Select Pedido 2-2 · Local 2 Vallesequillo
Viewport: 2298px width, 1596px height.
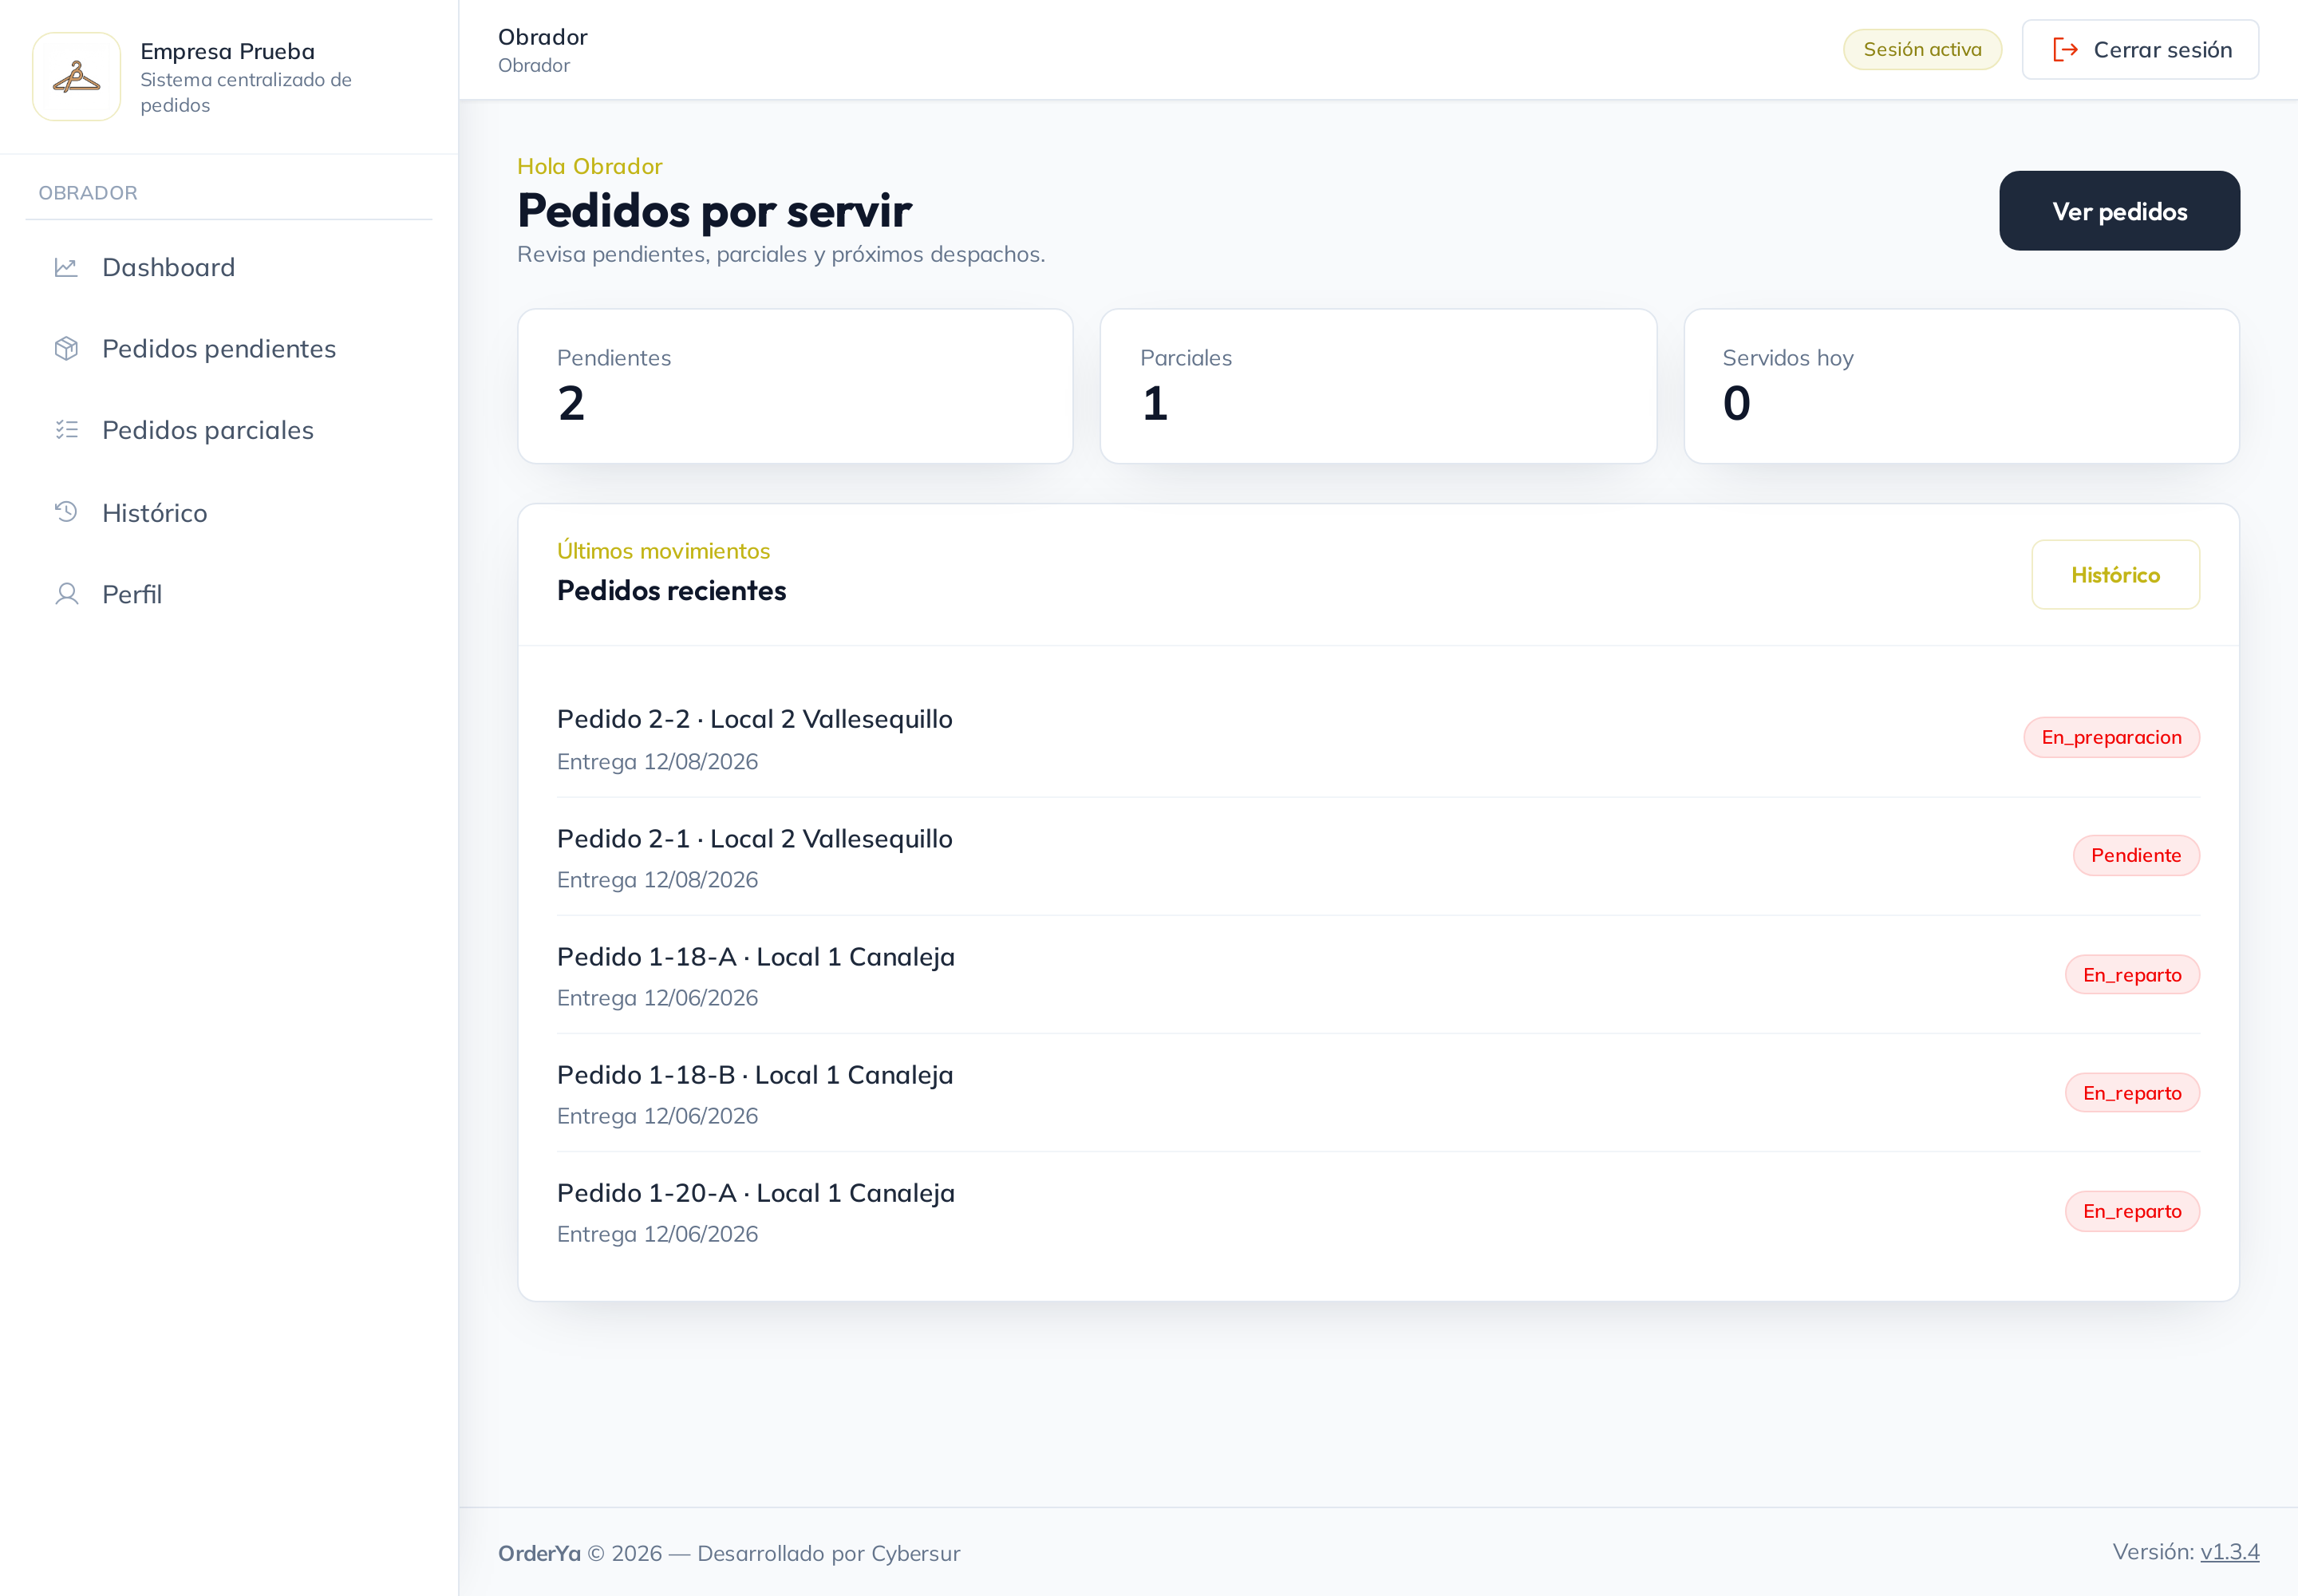pos(754,719)
